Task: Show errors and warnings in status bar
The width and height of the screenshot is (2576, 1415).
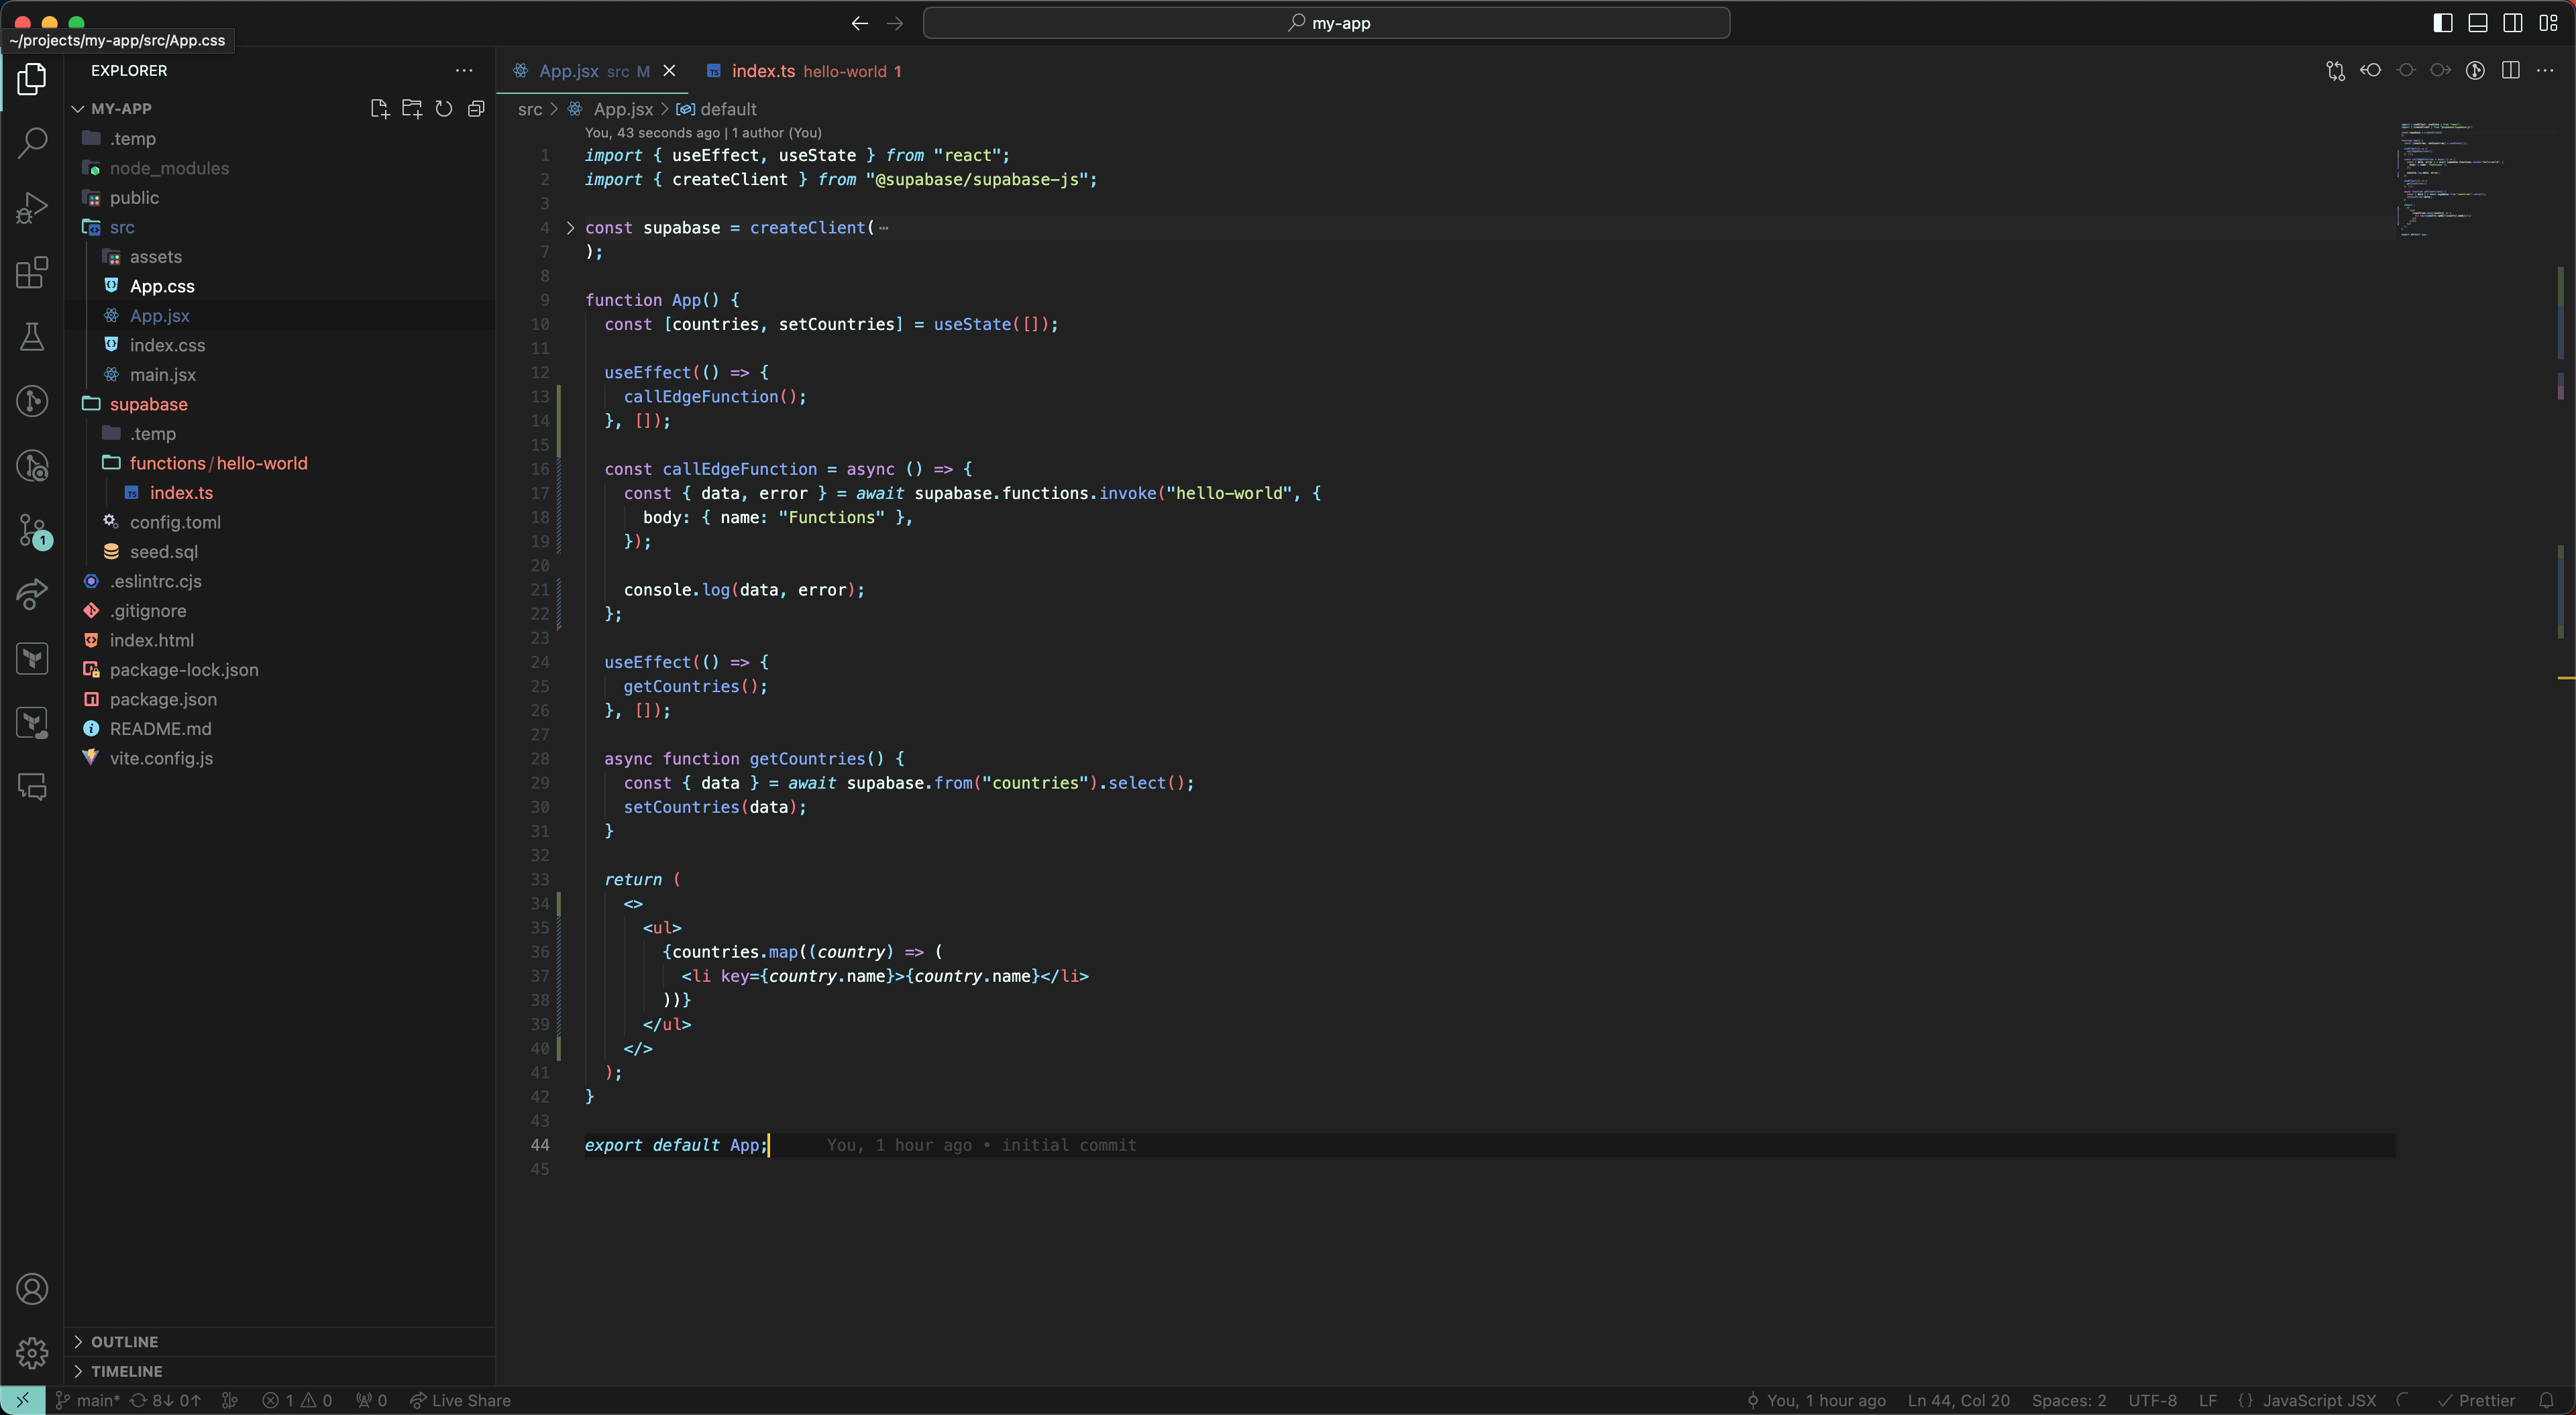Action: coord(297,1400)
